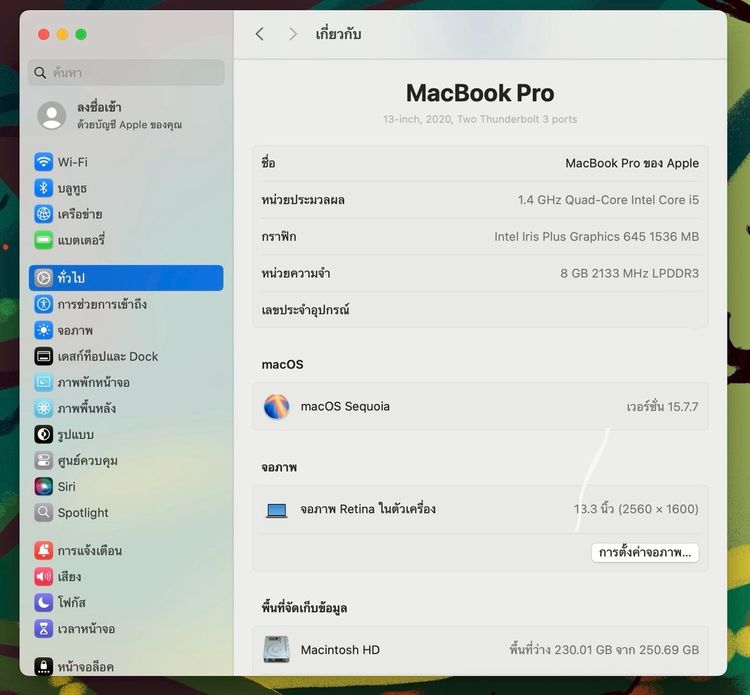750x695 pixels.
Task: Click the MacBook Pro heading
Action: (480, 93)
